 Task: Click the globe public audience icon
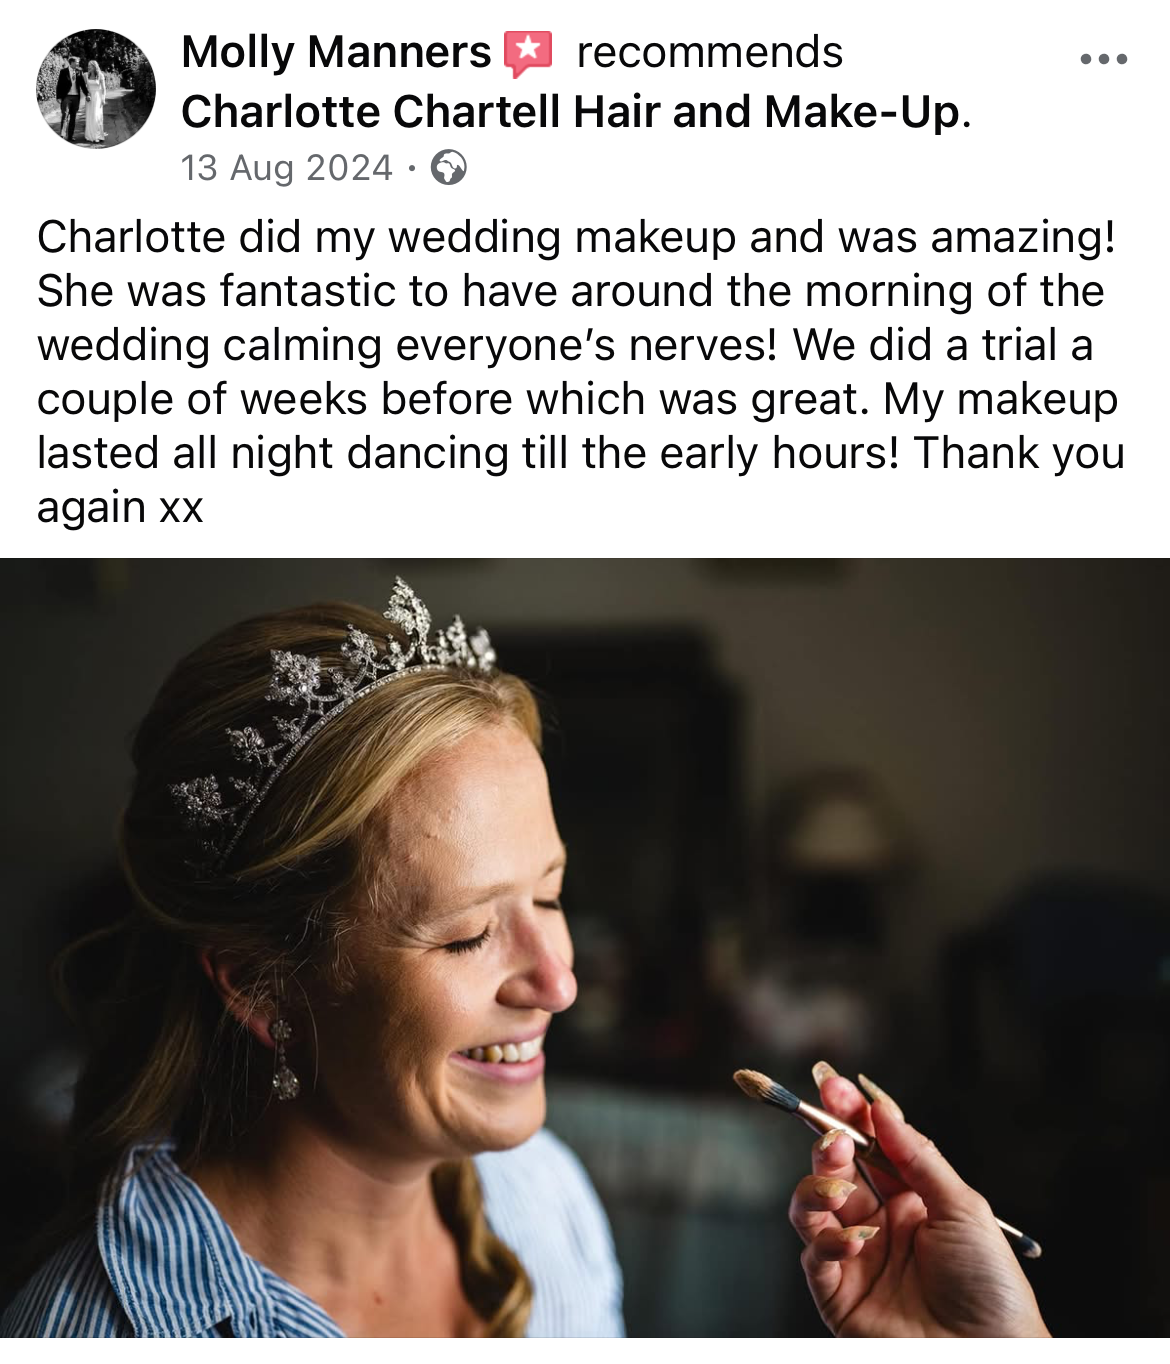449,167
